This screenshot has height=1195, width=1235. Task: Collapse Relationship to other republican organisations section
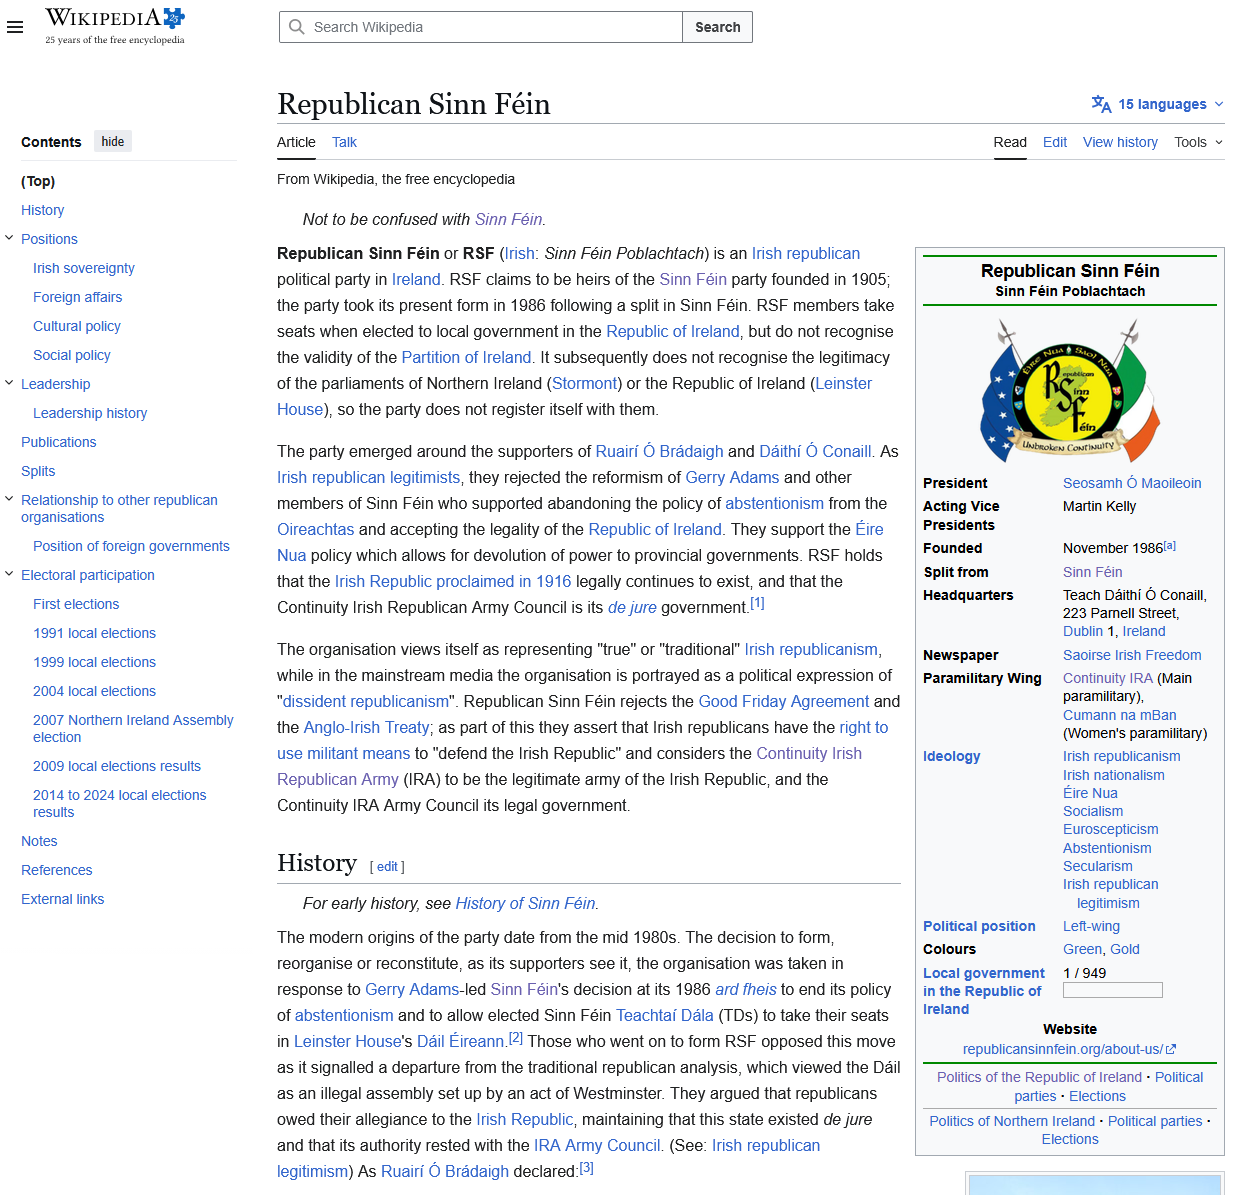9,499
